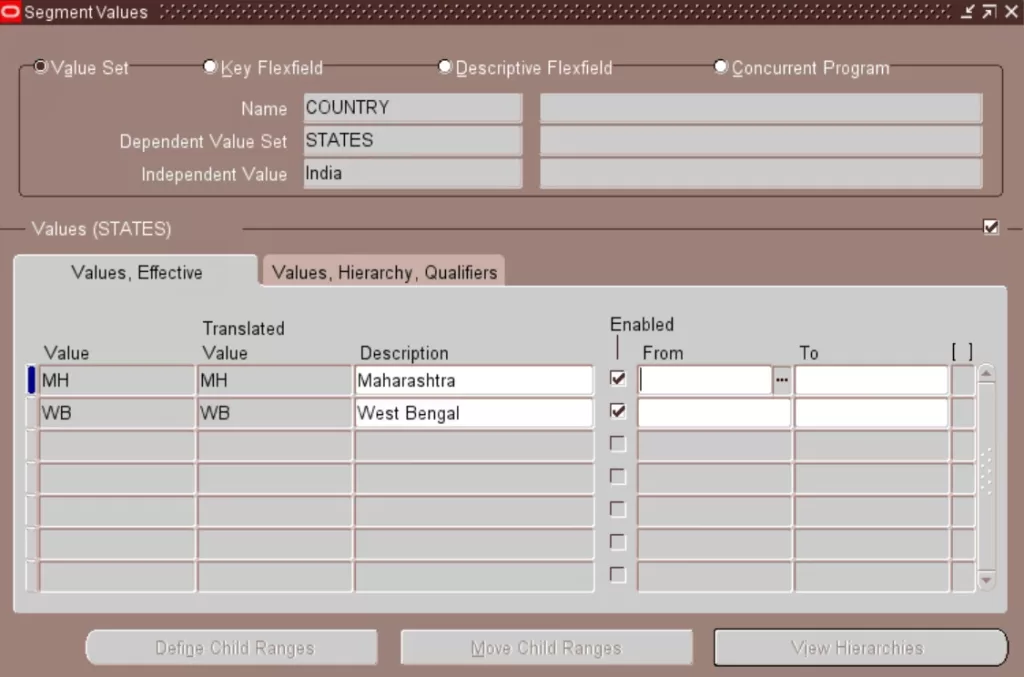This screenshot has width=1024, height=677.
Task: Toggle the checkbox right of Values (STATES)
Action: (x=991, y=227)
